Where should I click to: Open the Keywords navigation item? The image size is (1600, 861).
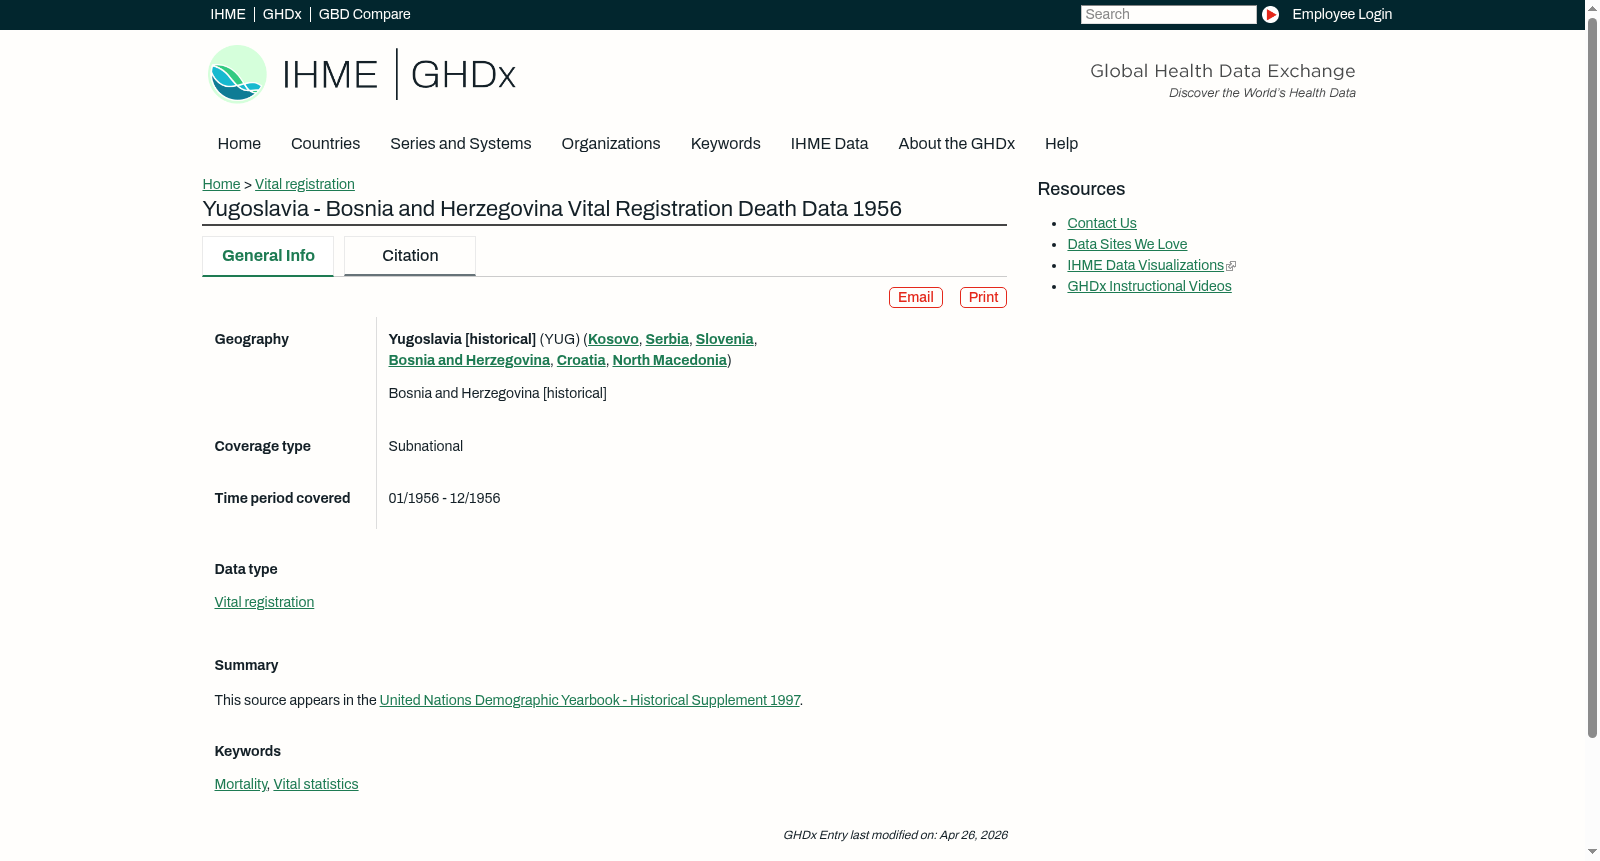725,144
